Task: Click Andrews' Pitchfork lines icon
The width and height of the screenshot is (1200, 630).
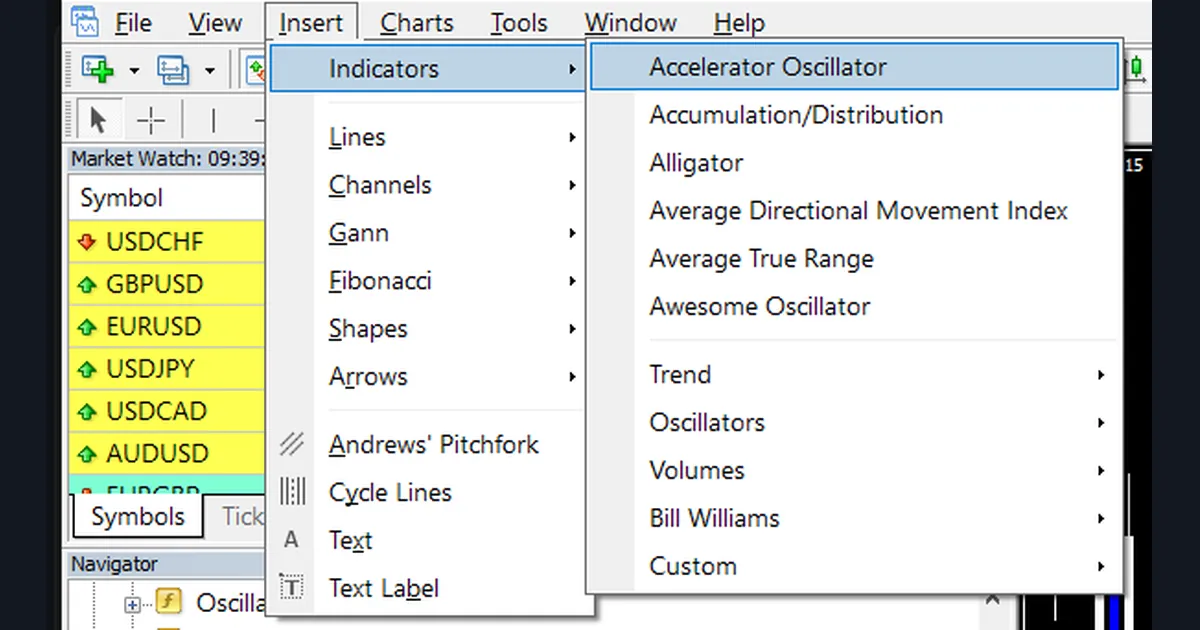Action: 291,444
